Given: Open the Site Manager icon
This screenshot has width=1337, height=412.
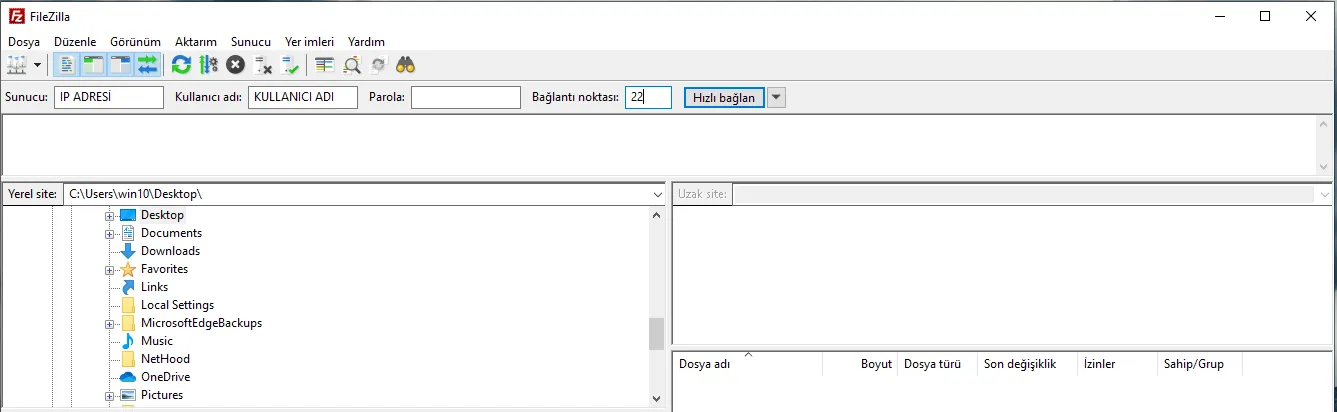Looking at the screenshot, I should point(17,65).
